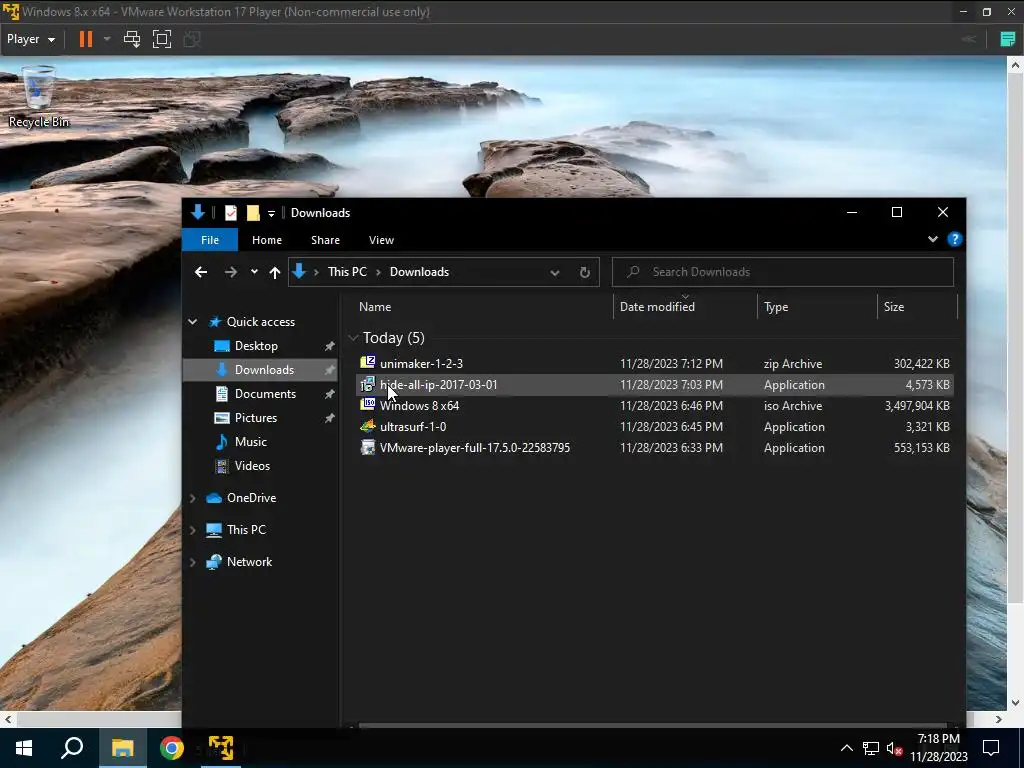Switch to the Share ribbon tab
The width and height of the screenshot is (1024, 768).
[x=325, y=240]
